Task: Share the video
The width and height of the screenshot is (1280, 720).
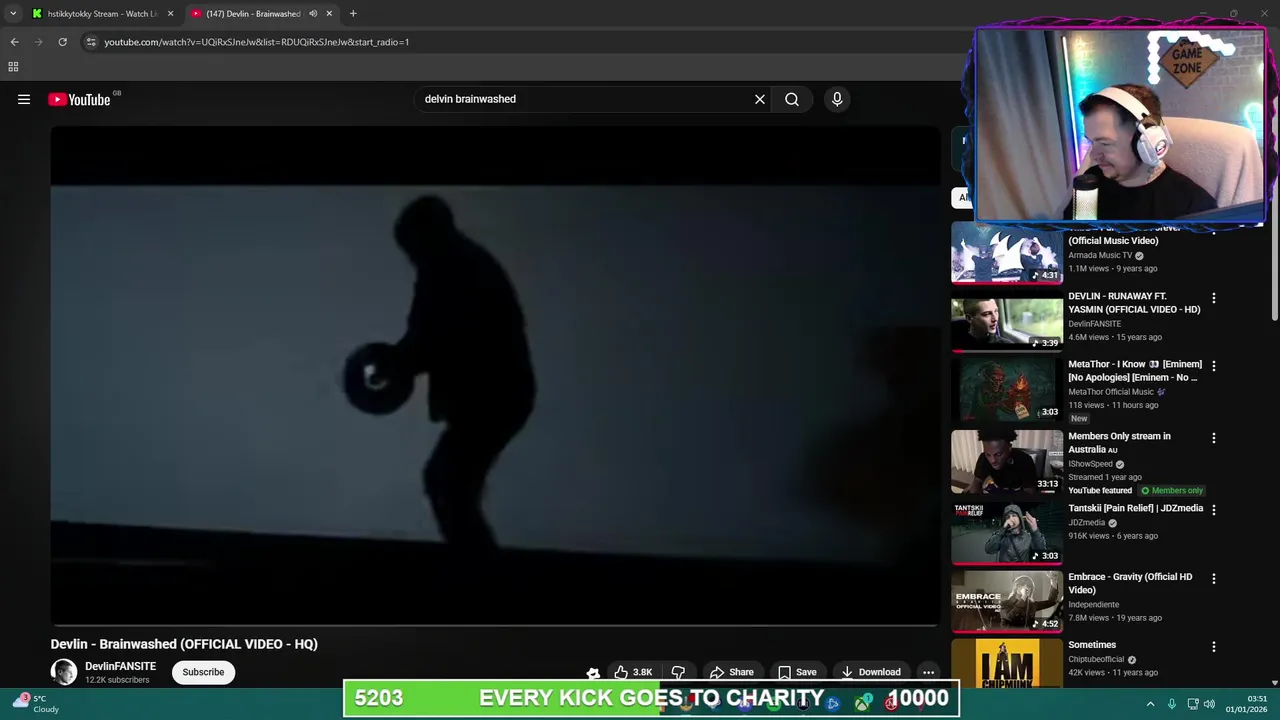Action: pyautogui.click(x=731, y=672)
